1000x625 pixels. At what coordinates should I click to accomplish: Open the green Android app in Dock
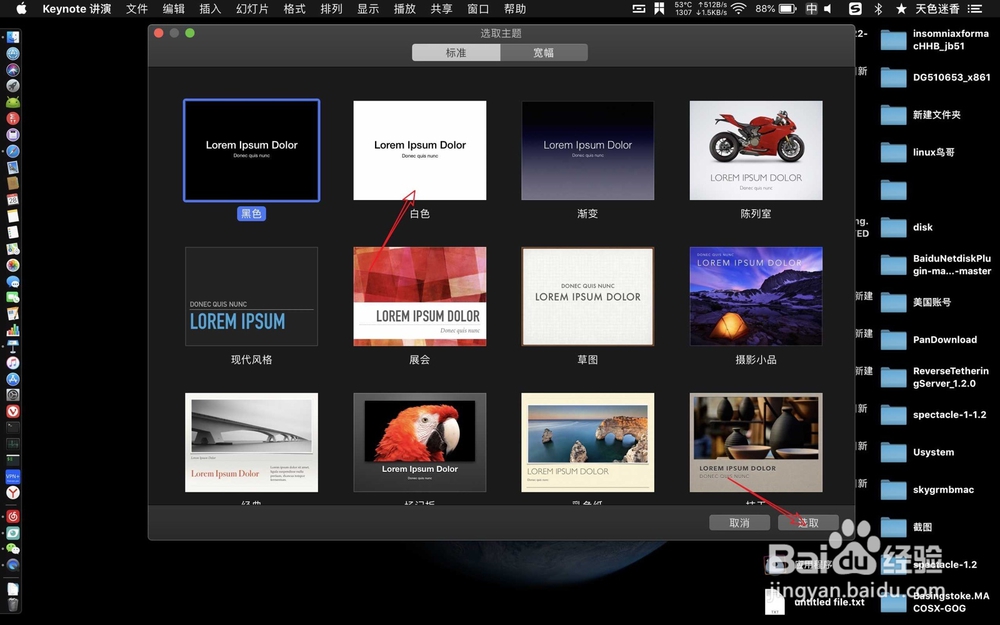13,102
